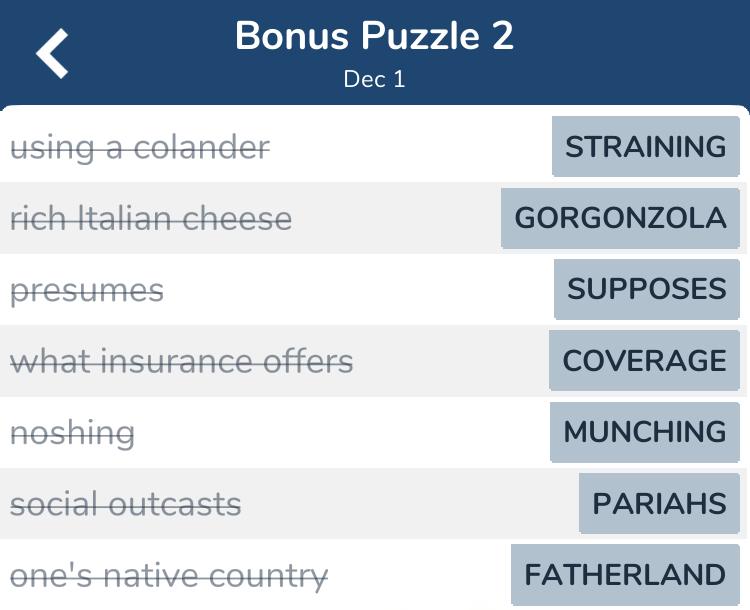Tap the "noshing" clue text
The width and height of the screenshot is (750, 610).
(x=72, y=433)
